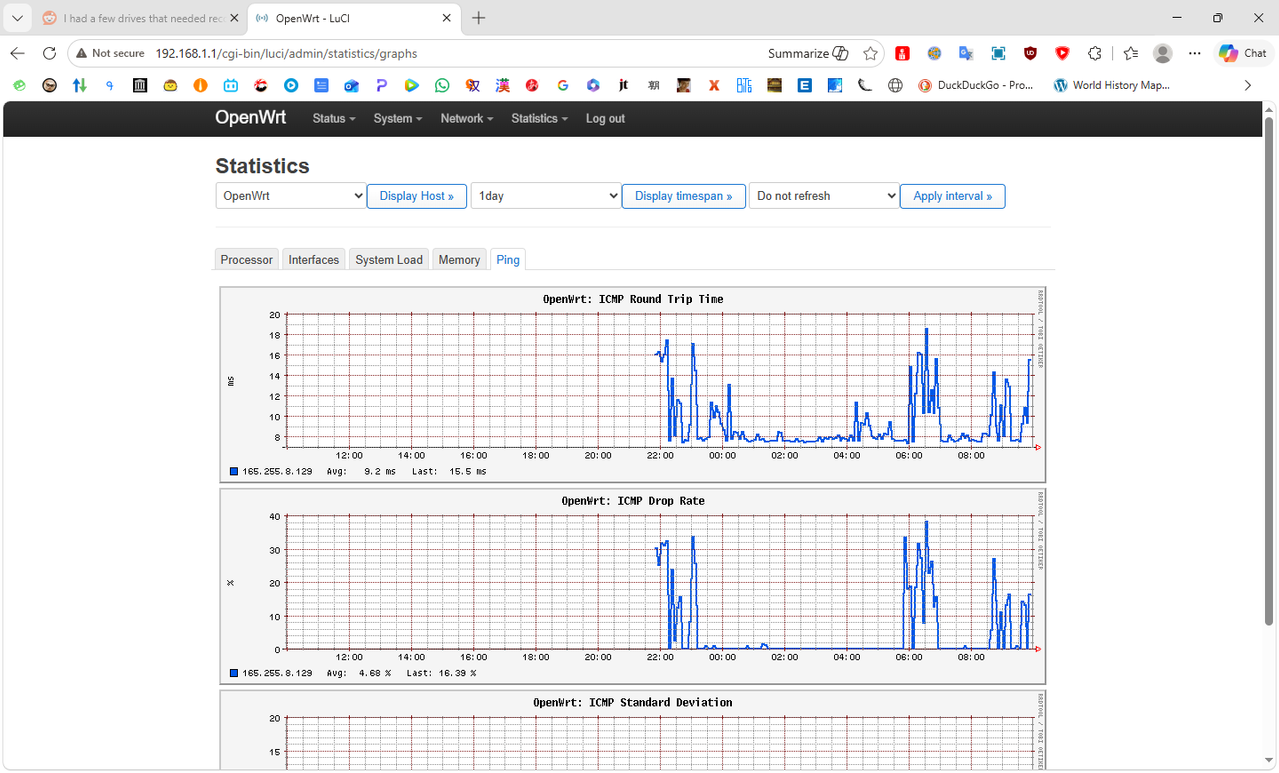Click the browser back arrow

click(x=17, y=53)
